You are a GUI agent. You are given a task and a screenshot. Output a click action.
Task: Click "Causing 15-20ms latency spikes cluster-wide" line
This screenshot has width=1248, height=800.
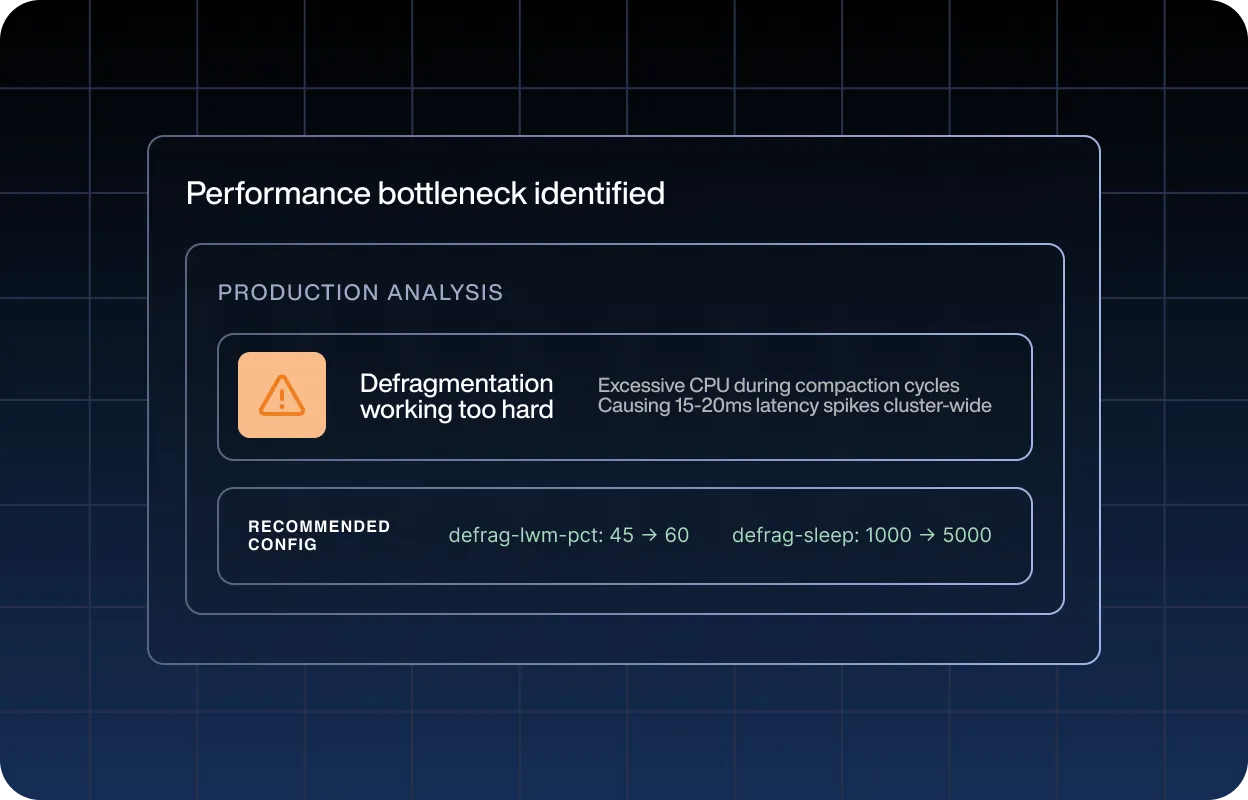click(795, 406)
